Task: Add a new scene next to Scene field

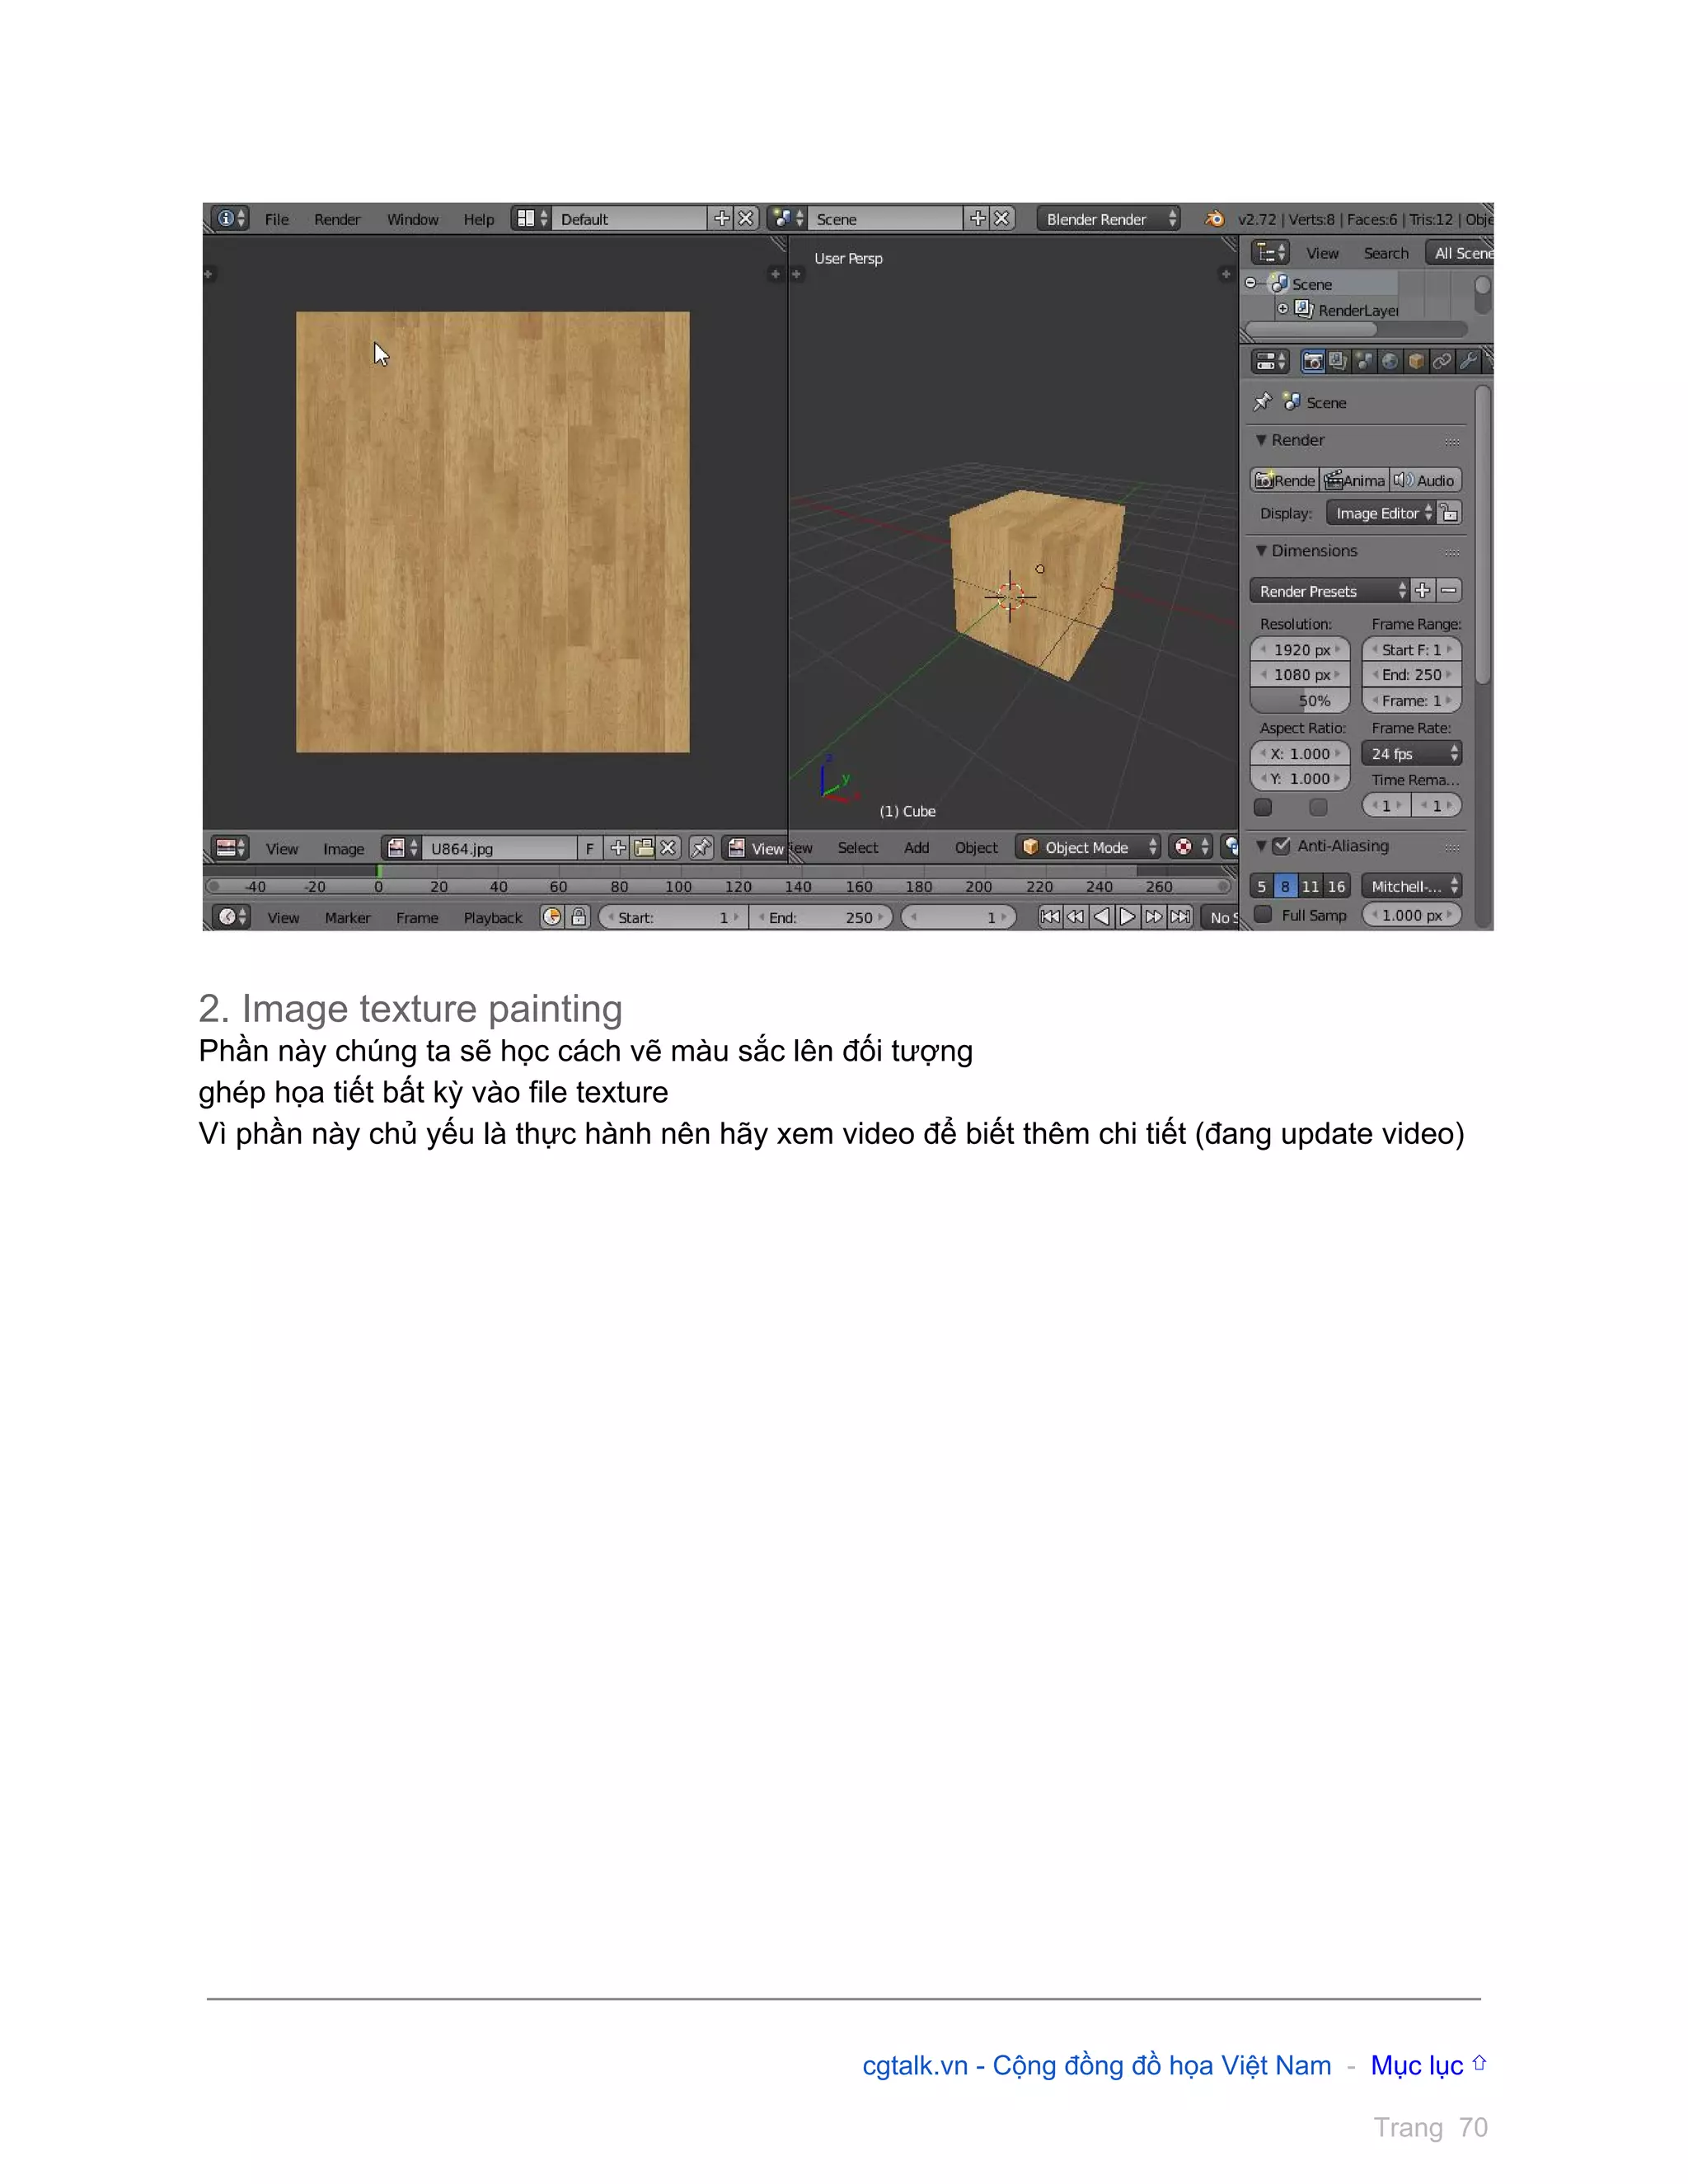Action: tap(977, 218)
